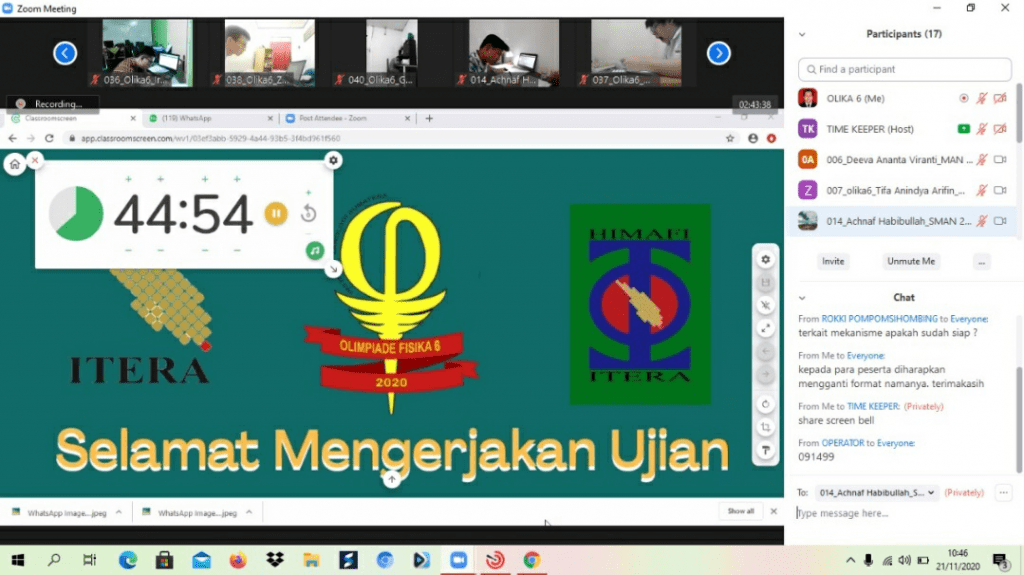Decrease the timer's last seconds digit
The width and height of the screenshot is (1024, 575).
pos(236,250)
